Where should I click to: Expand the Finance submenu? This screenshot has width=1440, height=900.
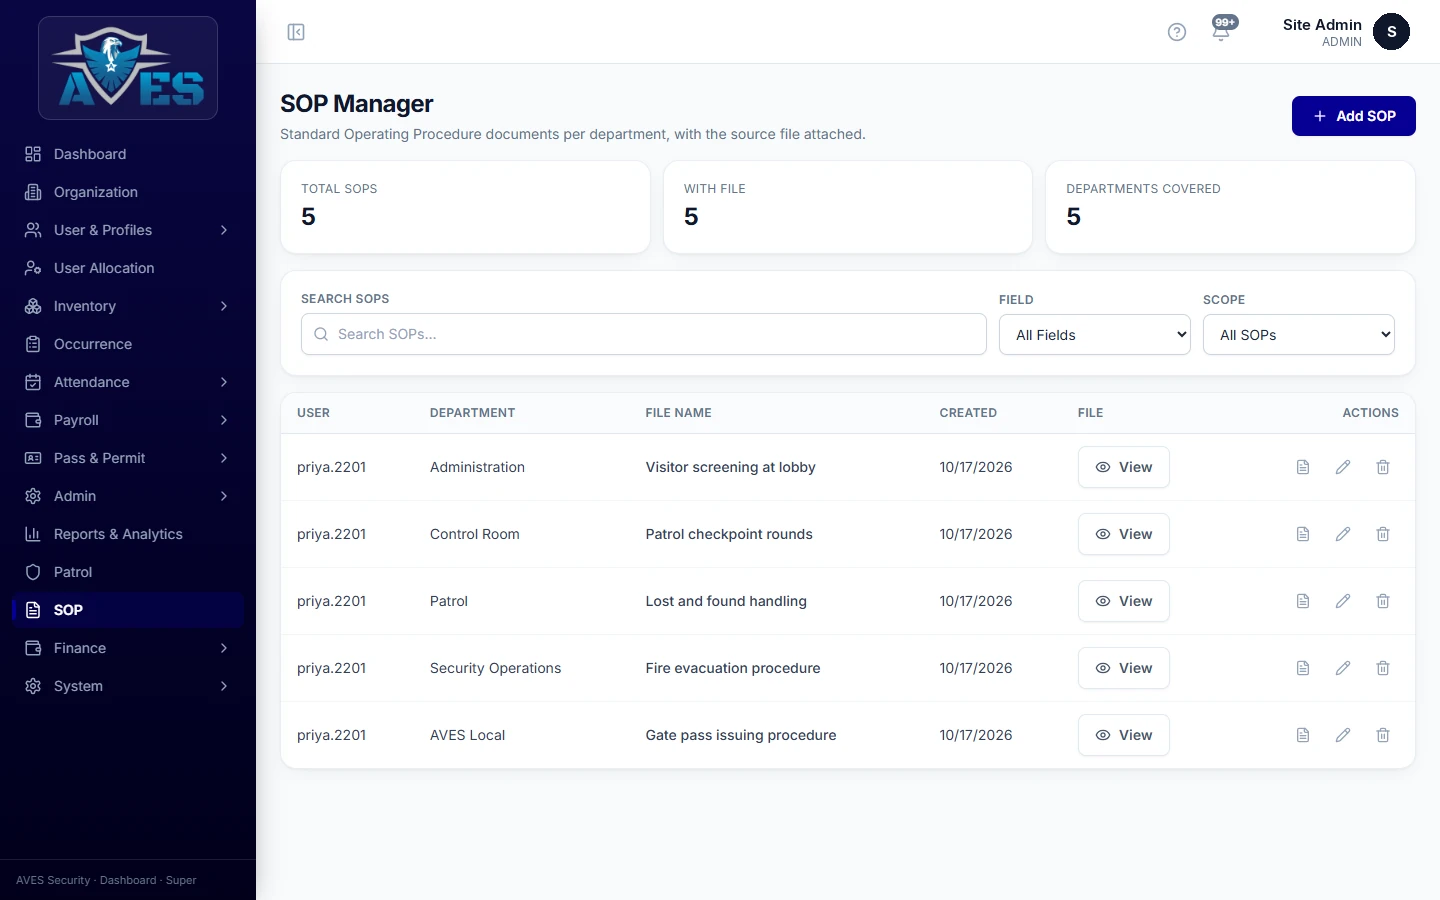click(x=128, y=648)
